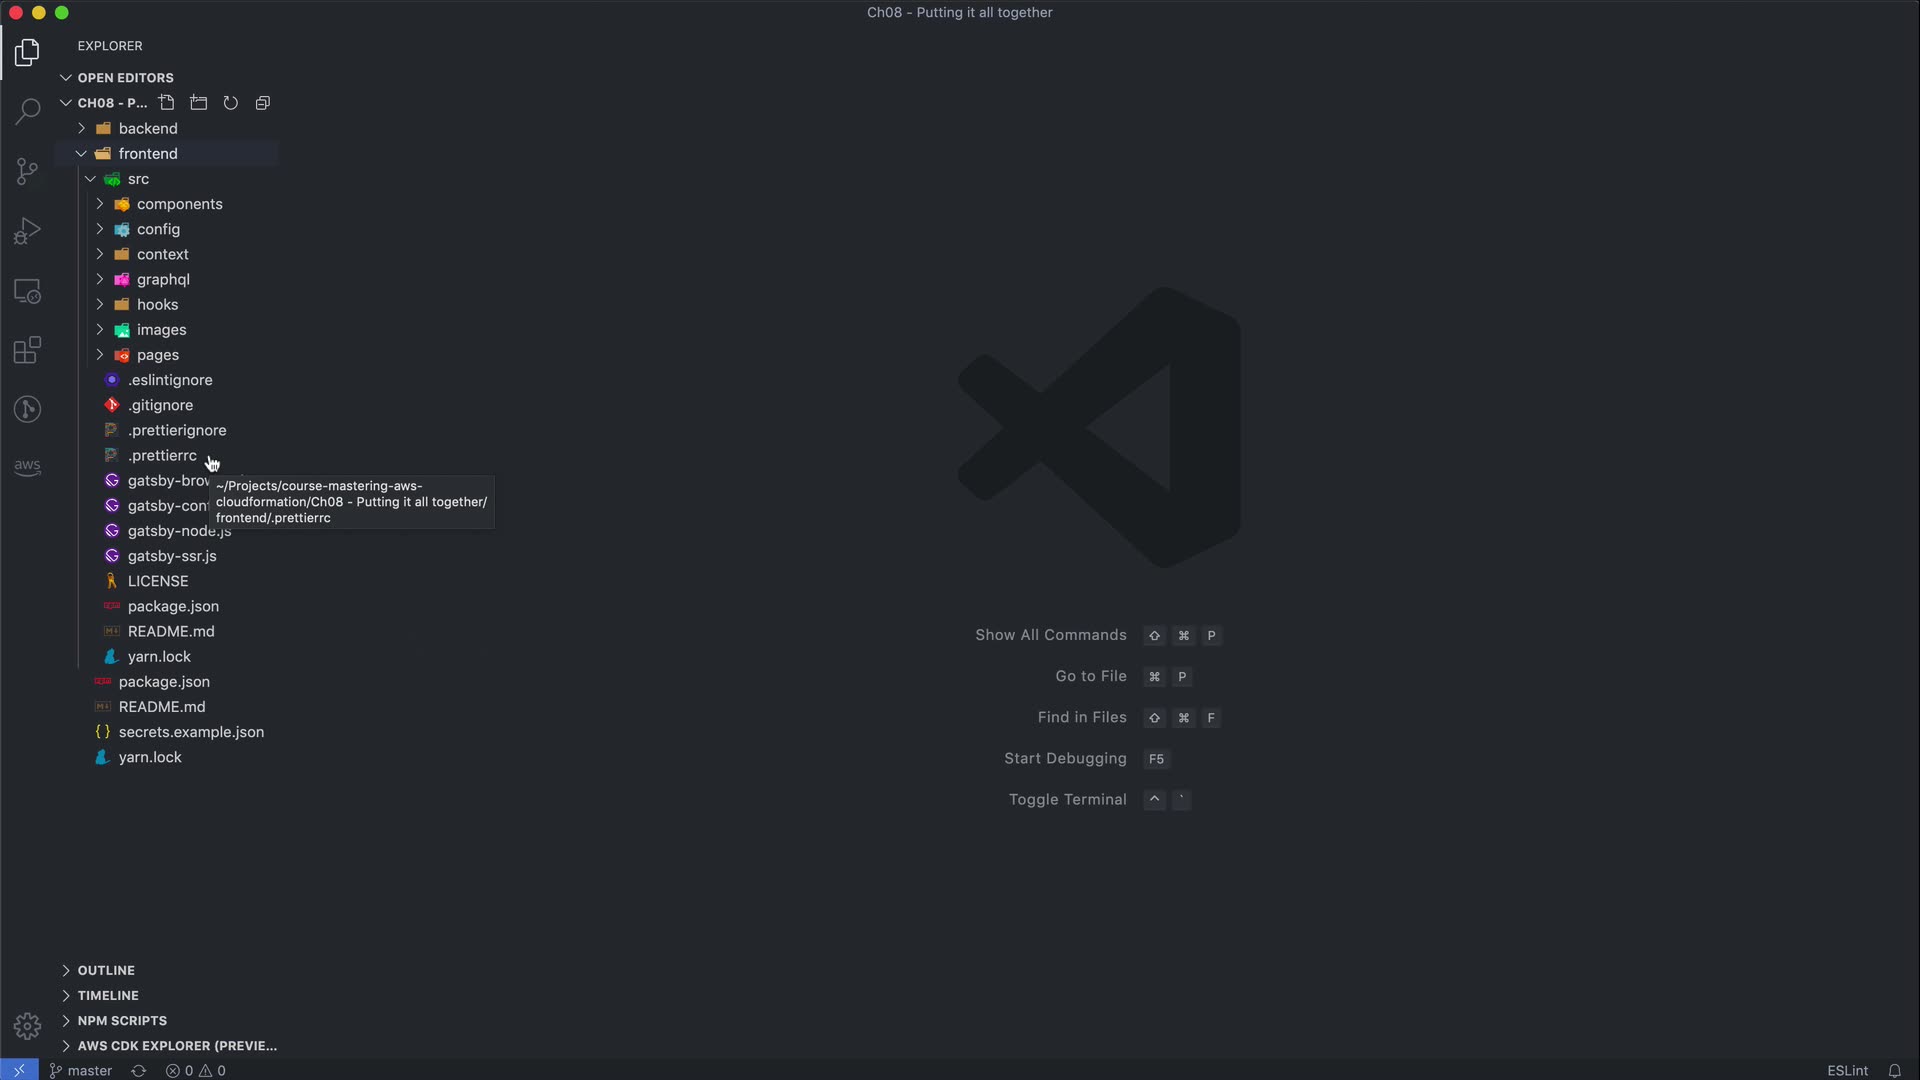Expand the components folder
The width and height of the screenshot is (1920, 1080).
(x=180, y=204)
